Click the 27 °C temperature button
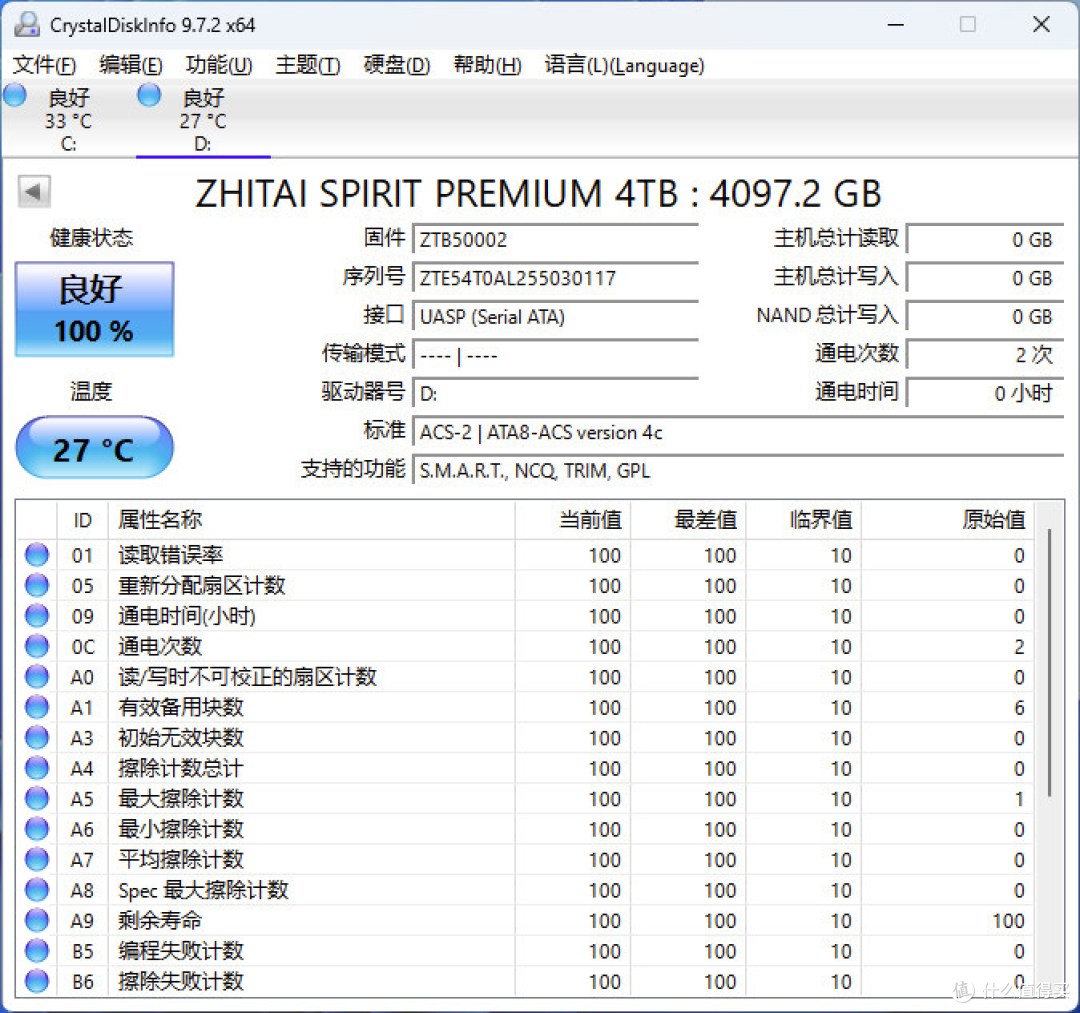This screenshot has height=1013, width=1080. click(x=94, y=448)
